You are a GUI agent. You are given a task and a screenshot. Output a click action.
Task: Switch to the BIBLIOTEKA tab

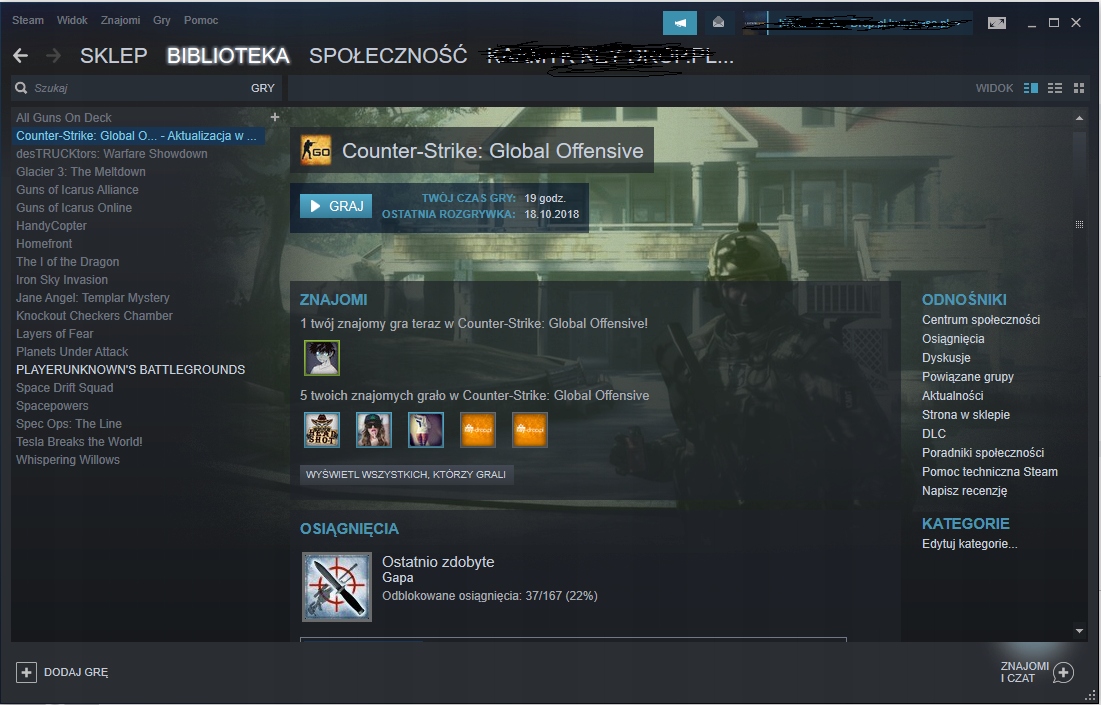(x=228, y=55)
